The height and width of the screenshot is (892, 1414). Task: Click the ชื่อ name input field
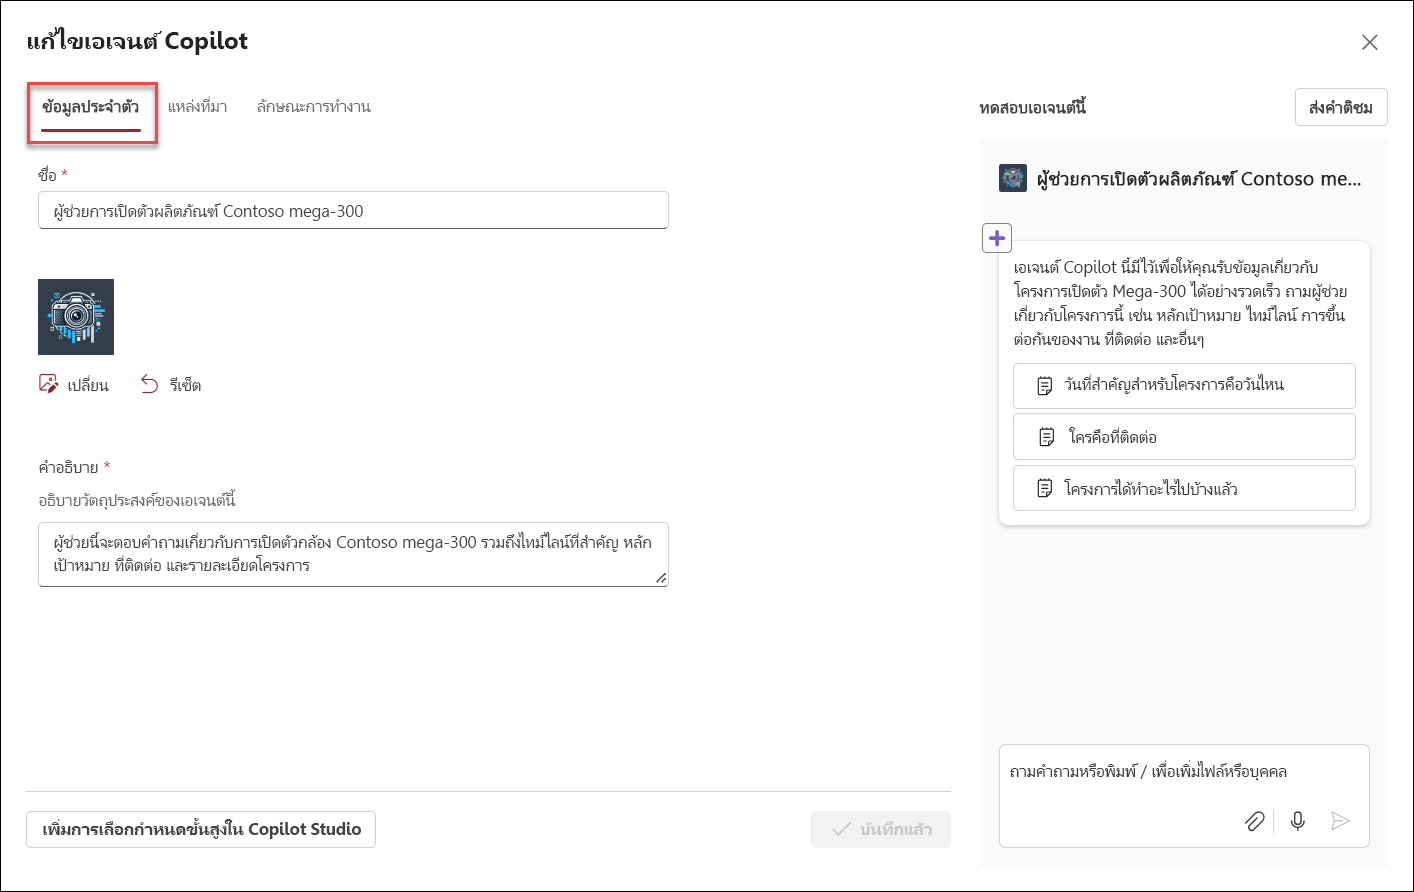[x=353, y=210]
